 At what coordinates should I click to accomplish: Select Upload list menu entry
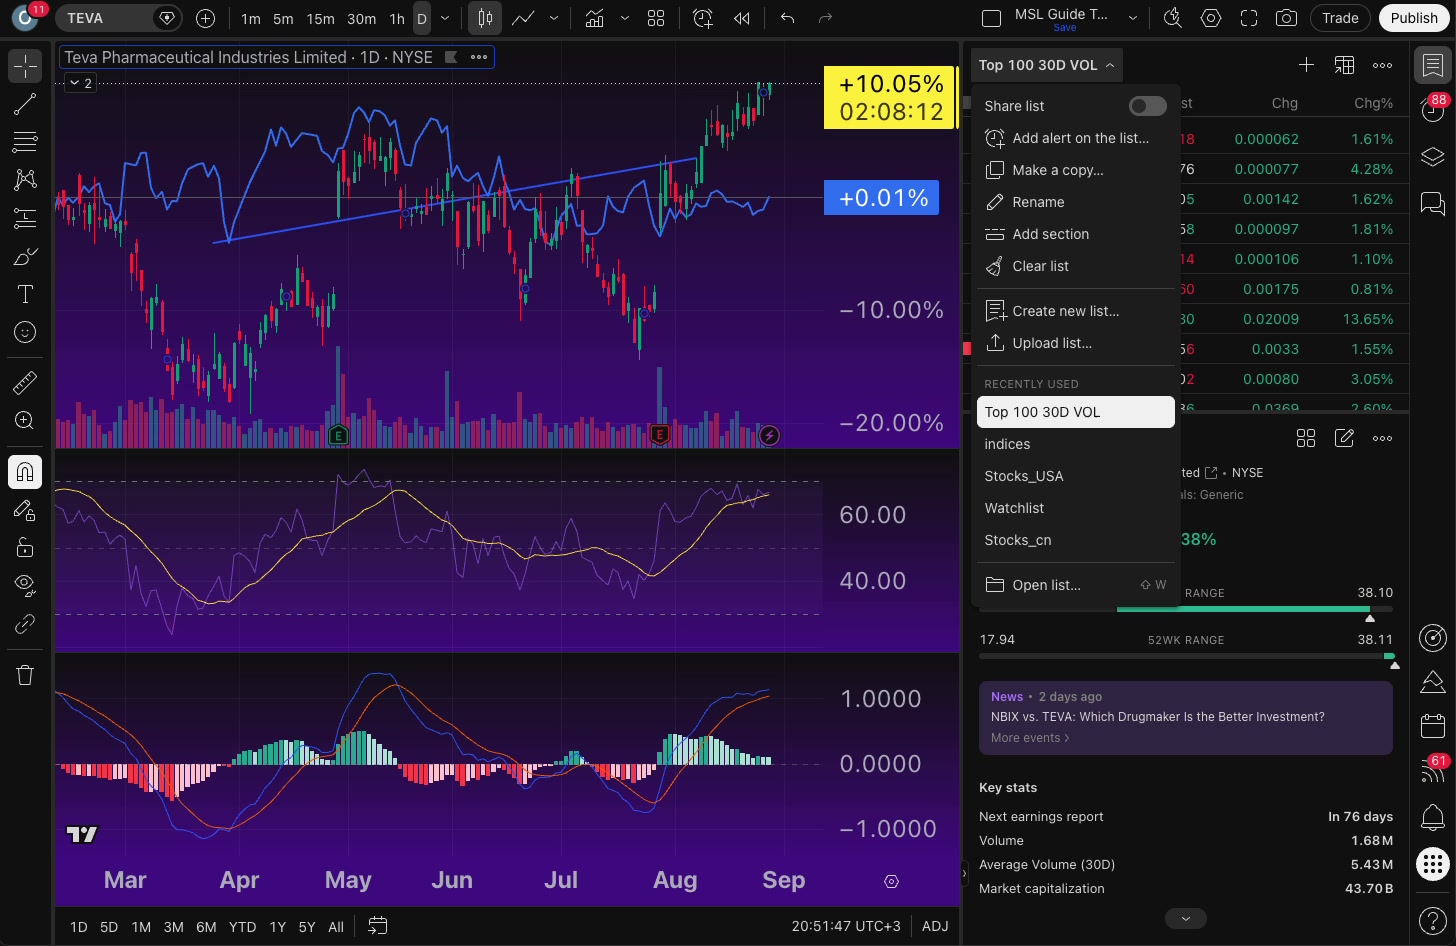(1075, 343)
